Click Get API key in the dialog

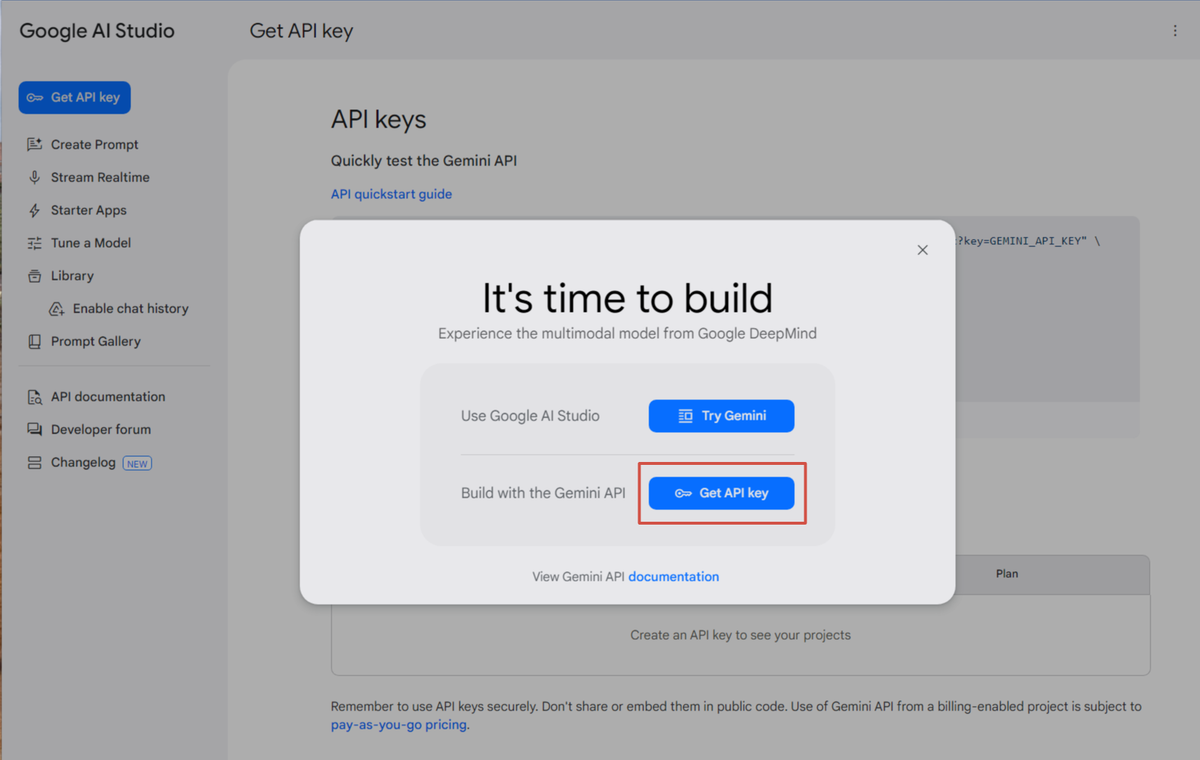(x=721, y=493)
